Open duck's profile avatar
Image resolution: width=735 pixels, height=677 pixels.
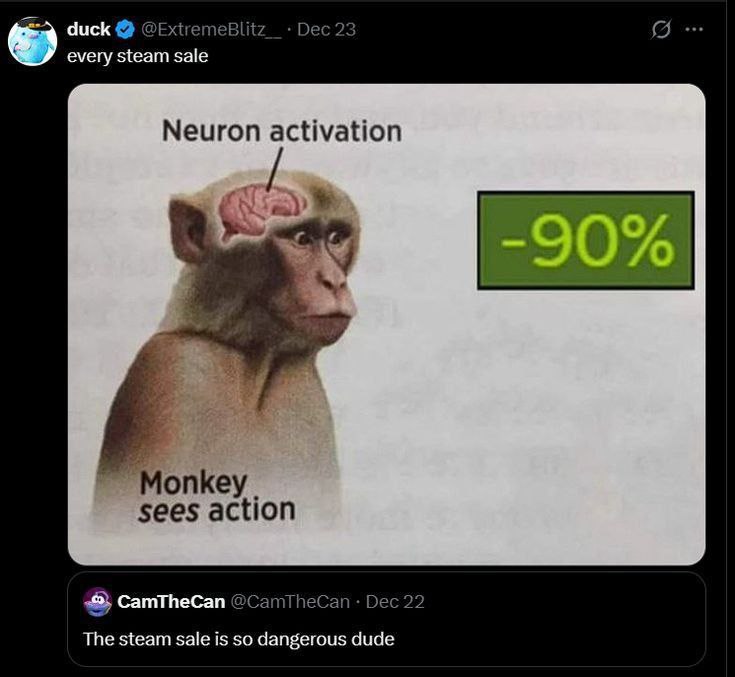click(32, 41)
